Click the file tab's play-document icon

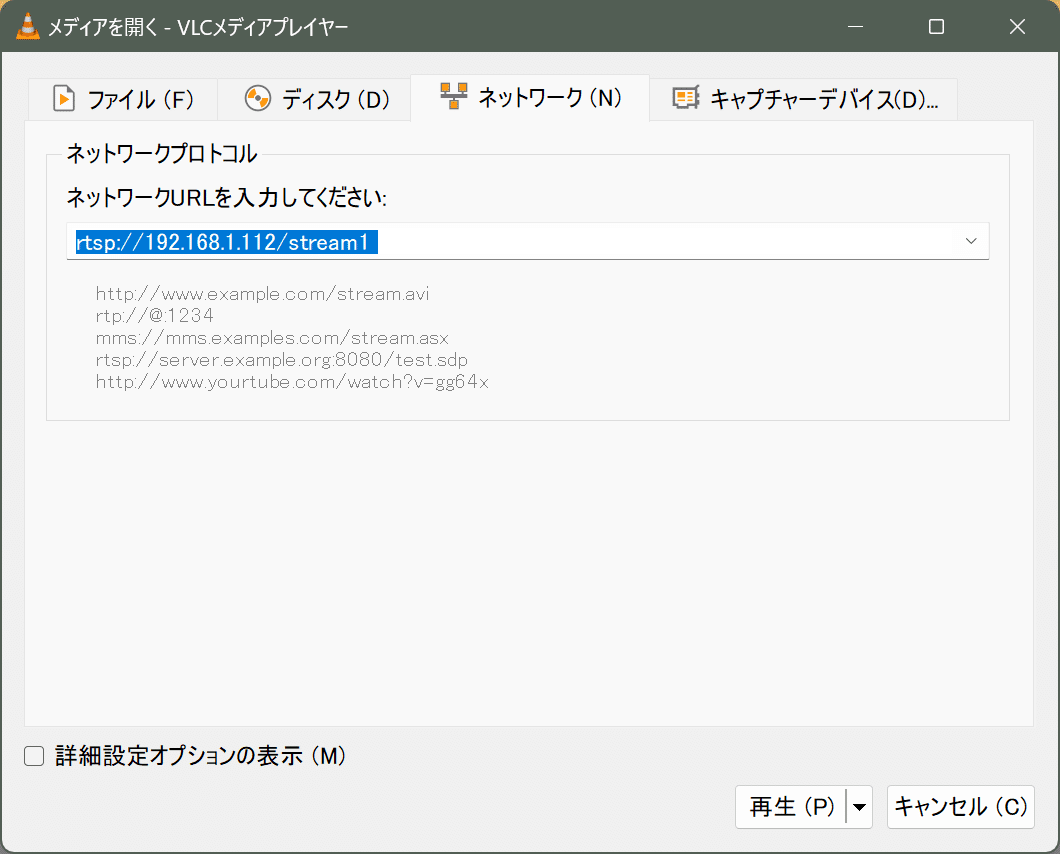(64, 99)
